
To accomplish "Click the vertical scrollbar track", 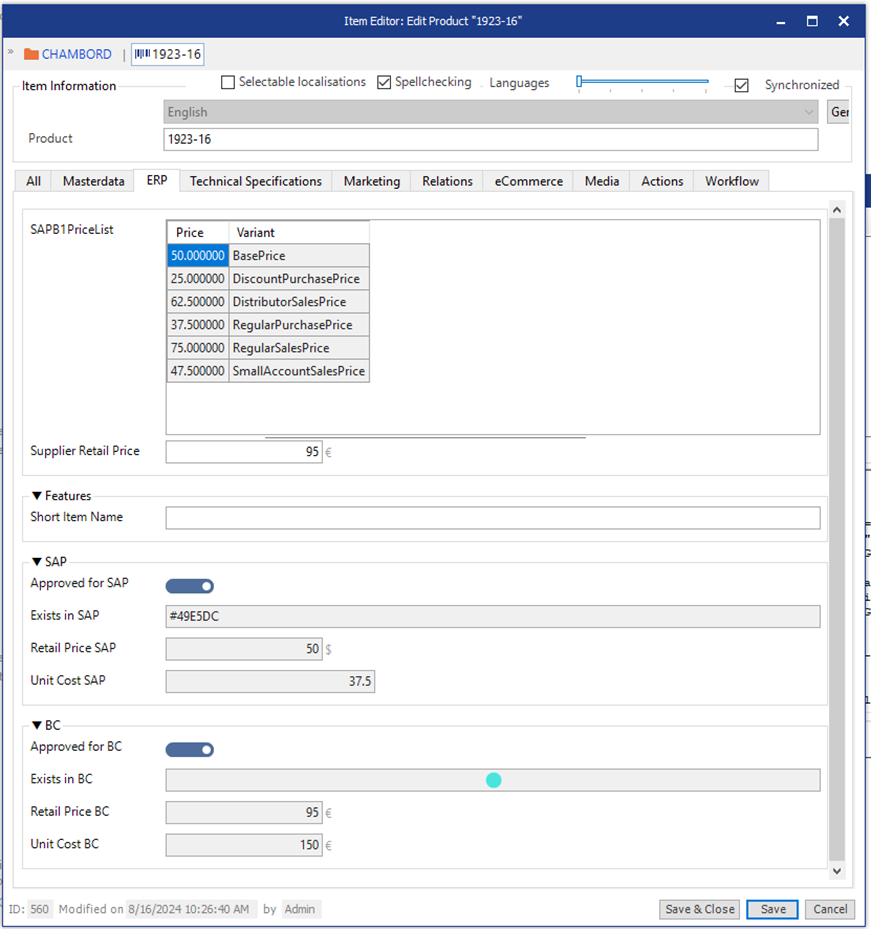I will pos(837,539).
